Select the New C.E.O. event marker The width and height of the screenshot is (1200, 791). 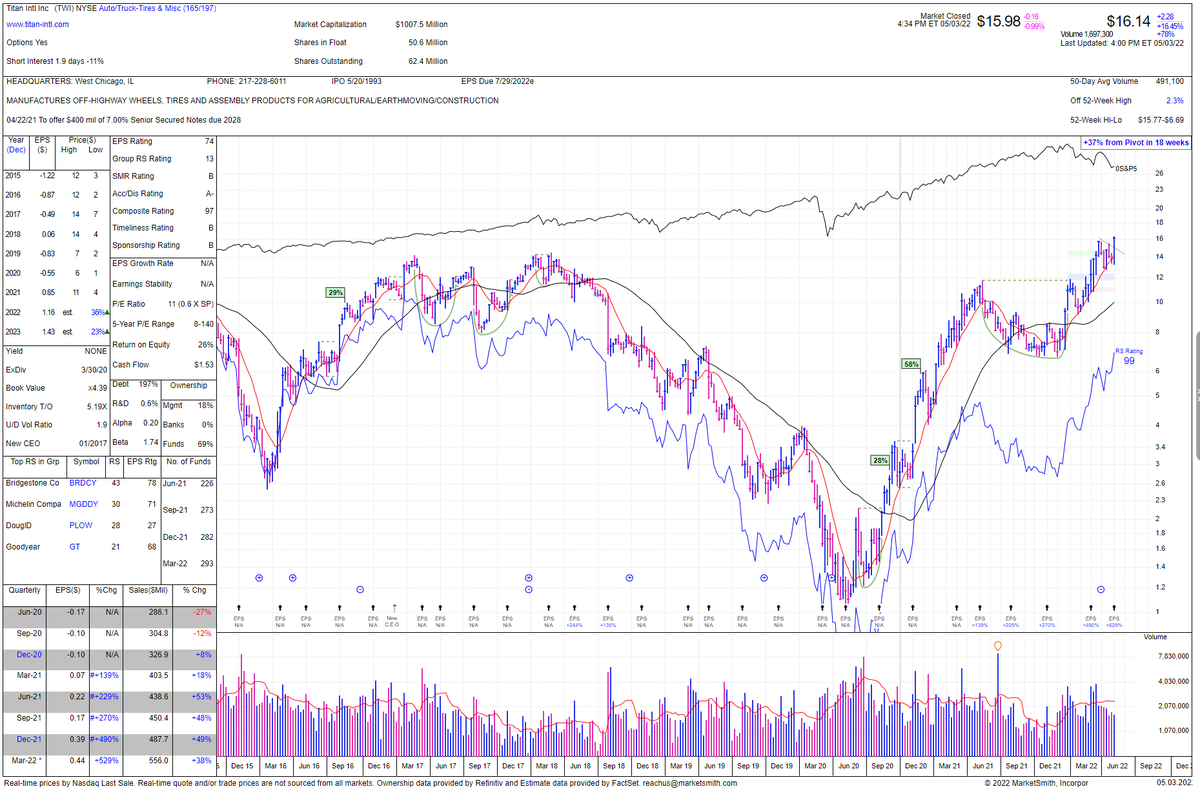[x=393, y=616]
